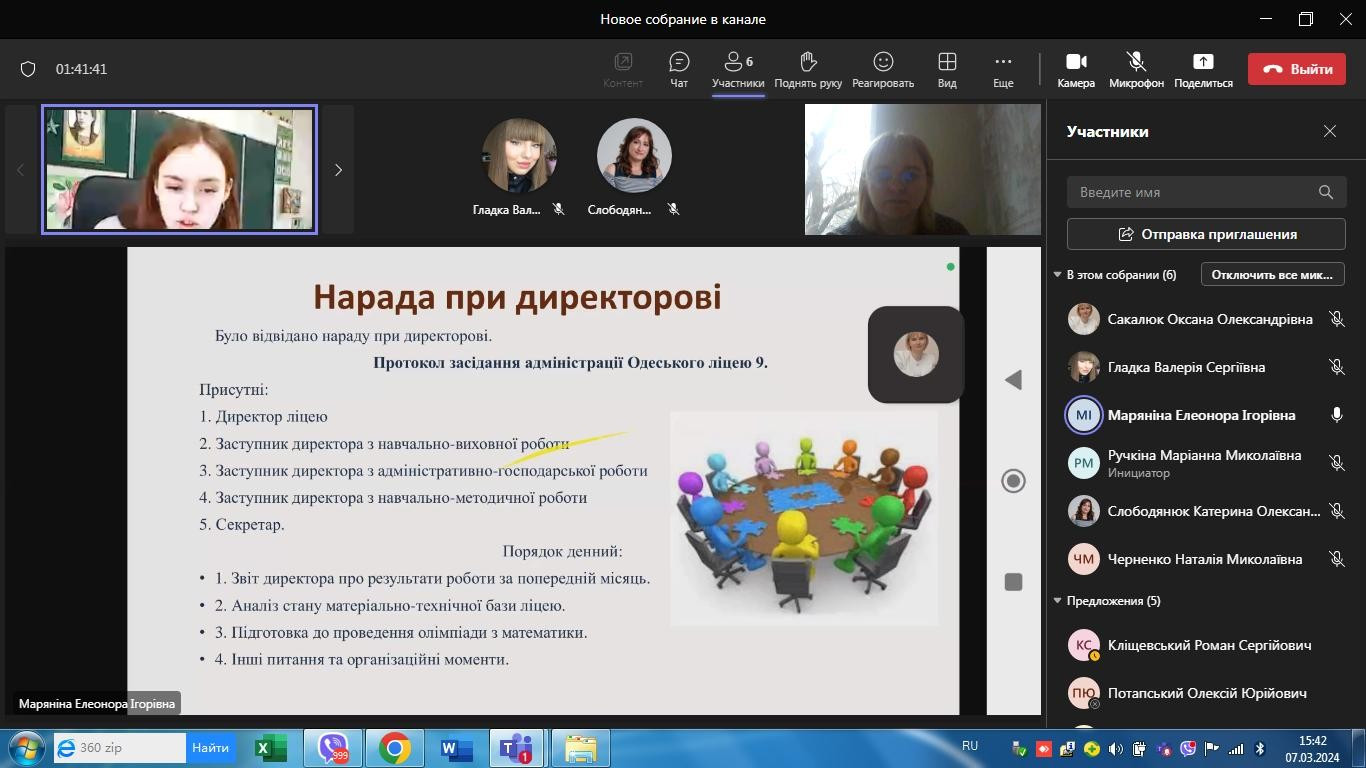The image size is (1366, 768).
Task: Open Microsoft Teams from the taskbar
Action: (x=516, y=748)
